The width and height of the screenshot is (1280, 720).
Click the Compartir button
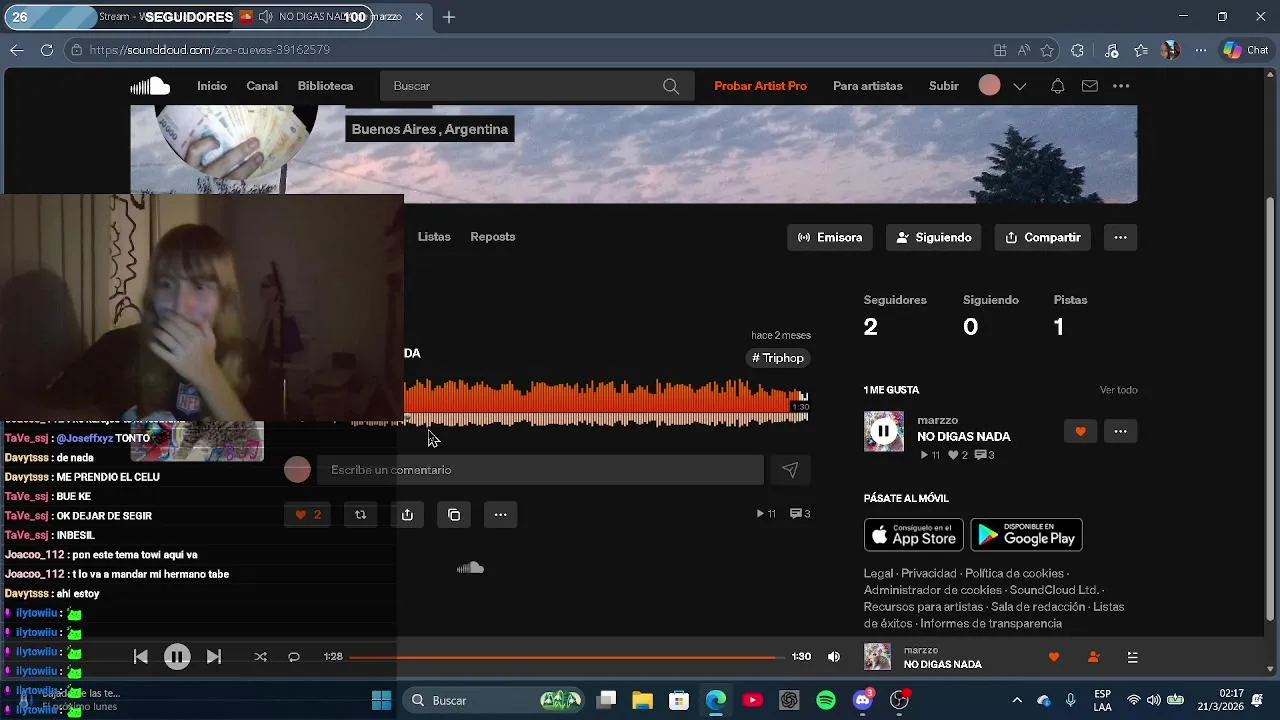coord(1042,237)
